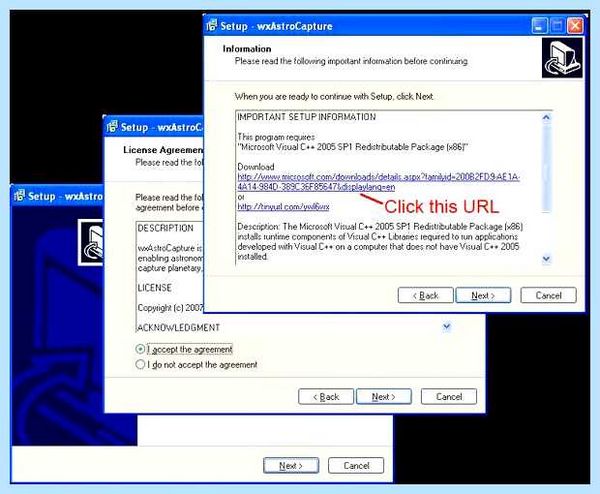The width and height of the screenshot is (600, 494).
Task: Click Cancel in the Information setup window
Action: click(548, 295)
